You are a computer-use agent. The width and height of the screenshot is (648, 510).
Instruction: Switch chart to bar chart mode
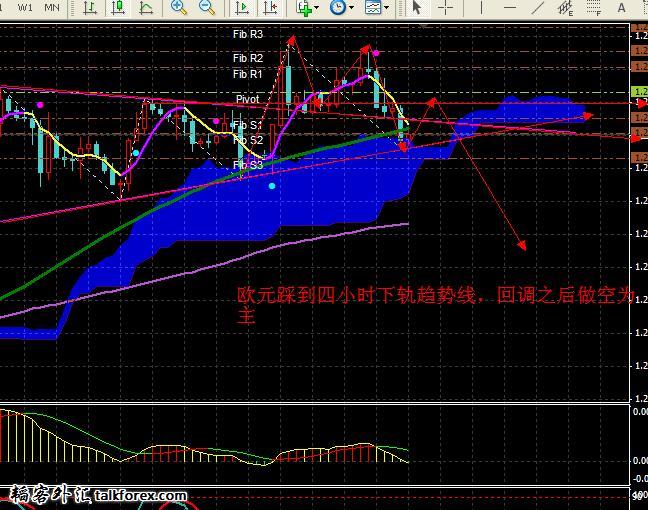tap(90, 8)
